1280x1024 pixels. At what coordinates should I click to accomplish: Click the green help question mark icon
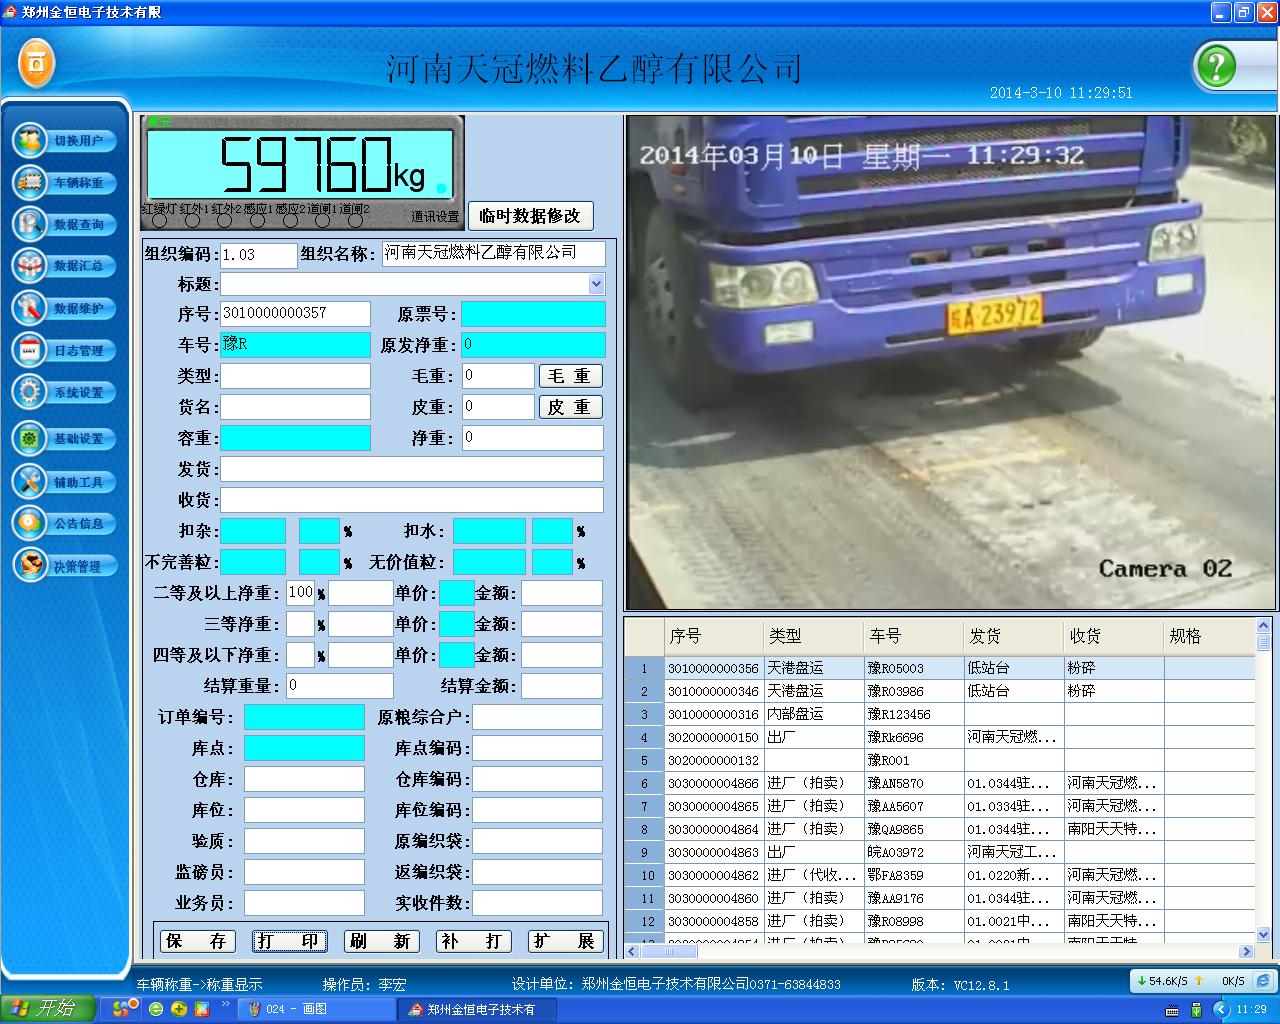click(1216, 67)
